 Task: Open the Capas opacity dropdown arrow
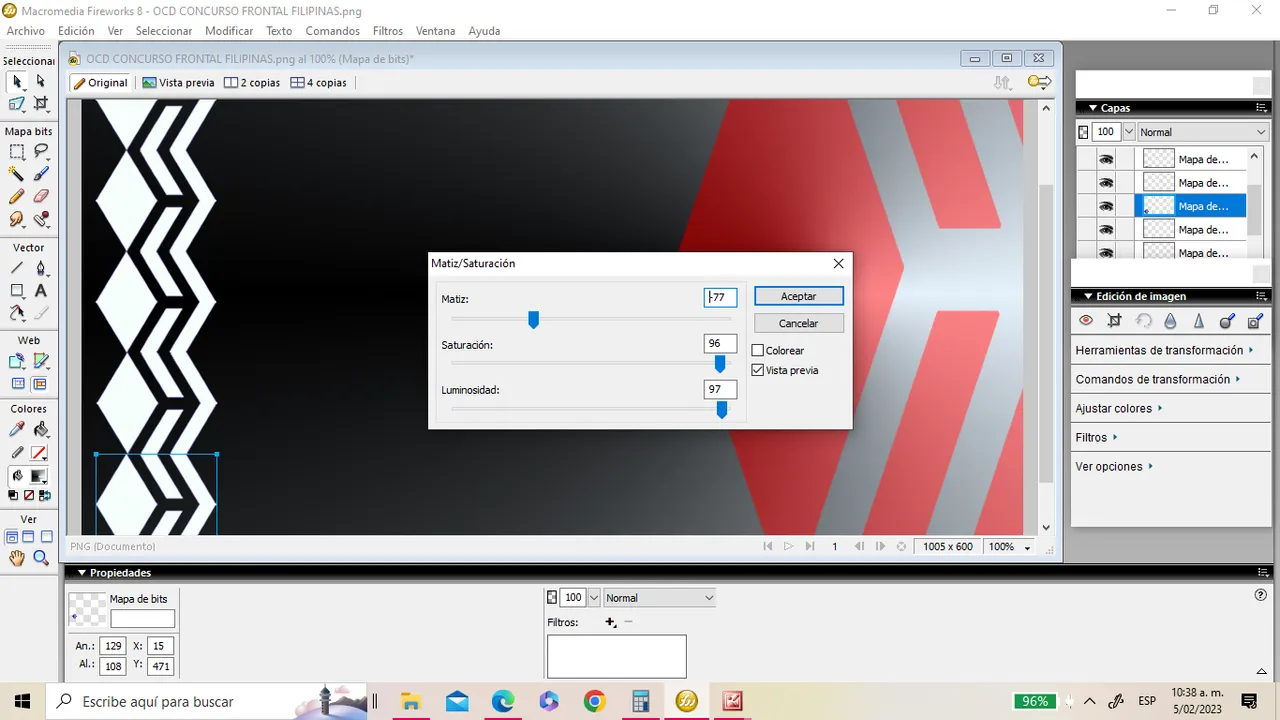tap(1129, 132)
